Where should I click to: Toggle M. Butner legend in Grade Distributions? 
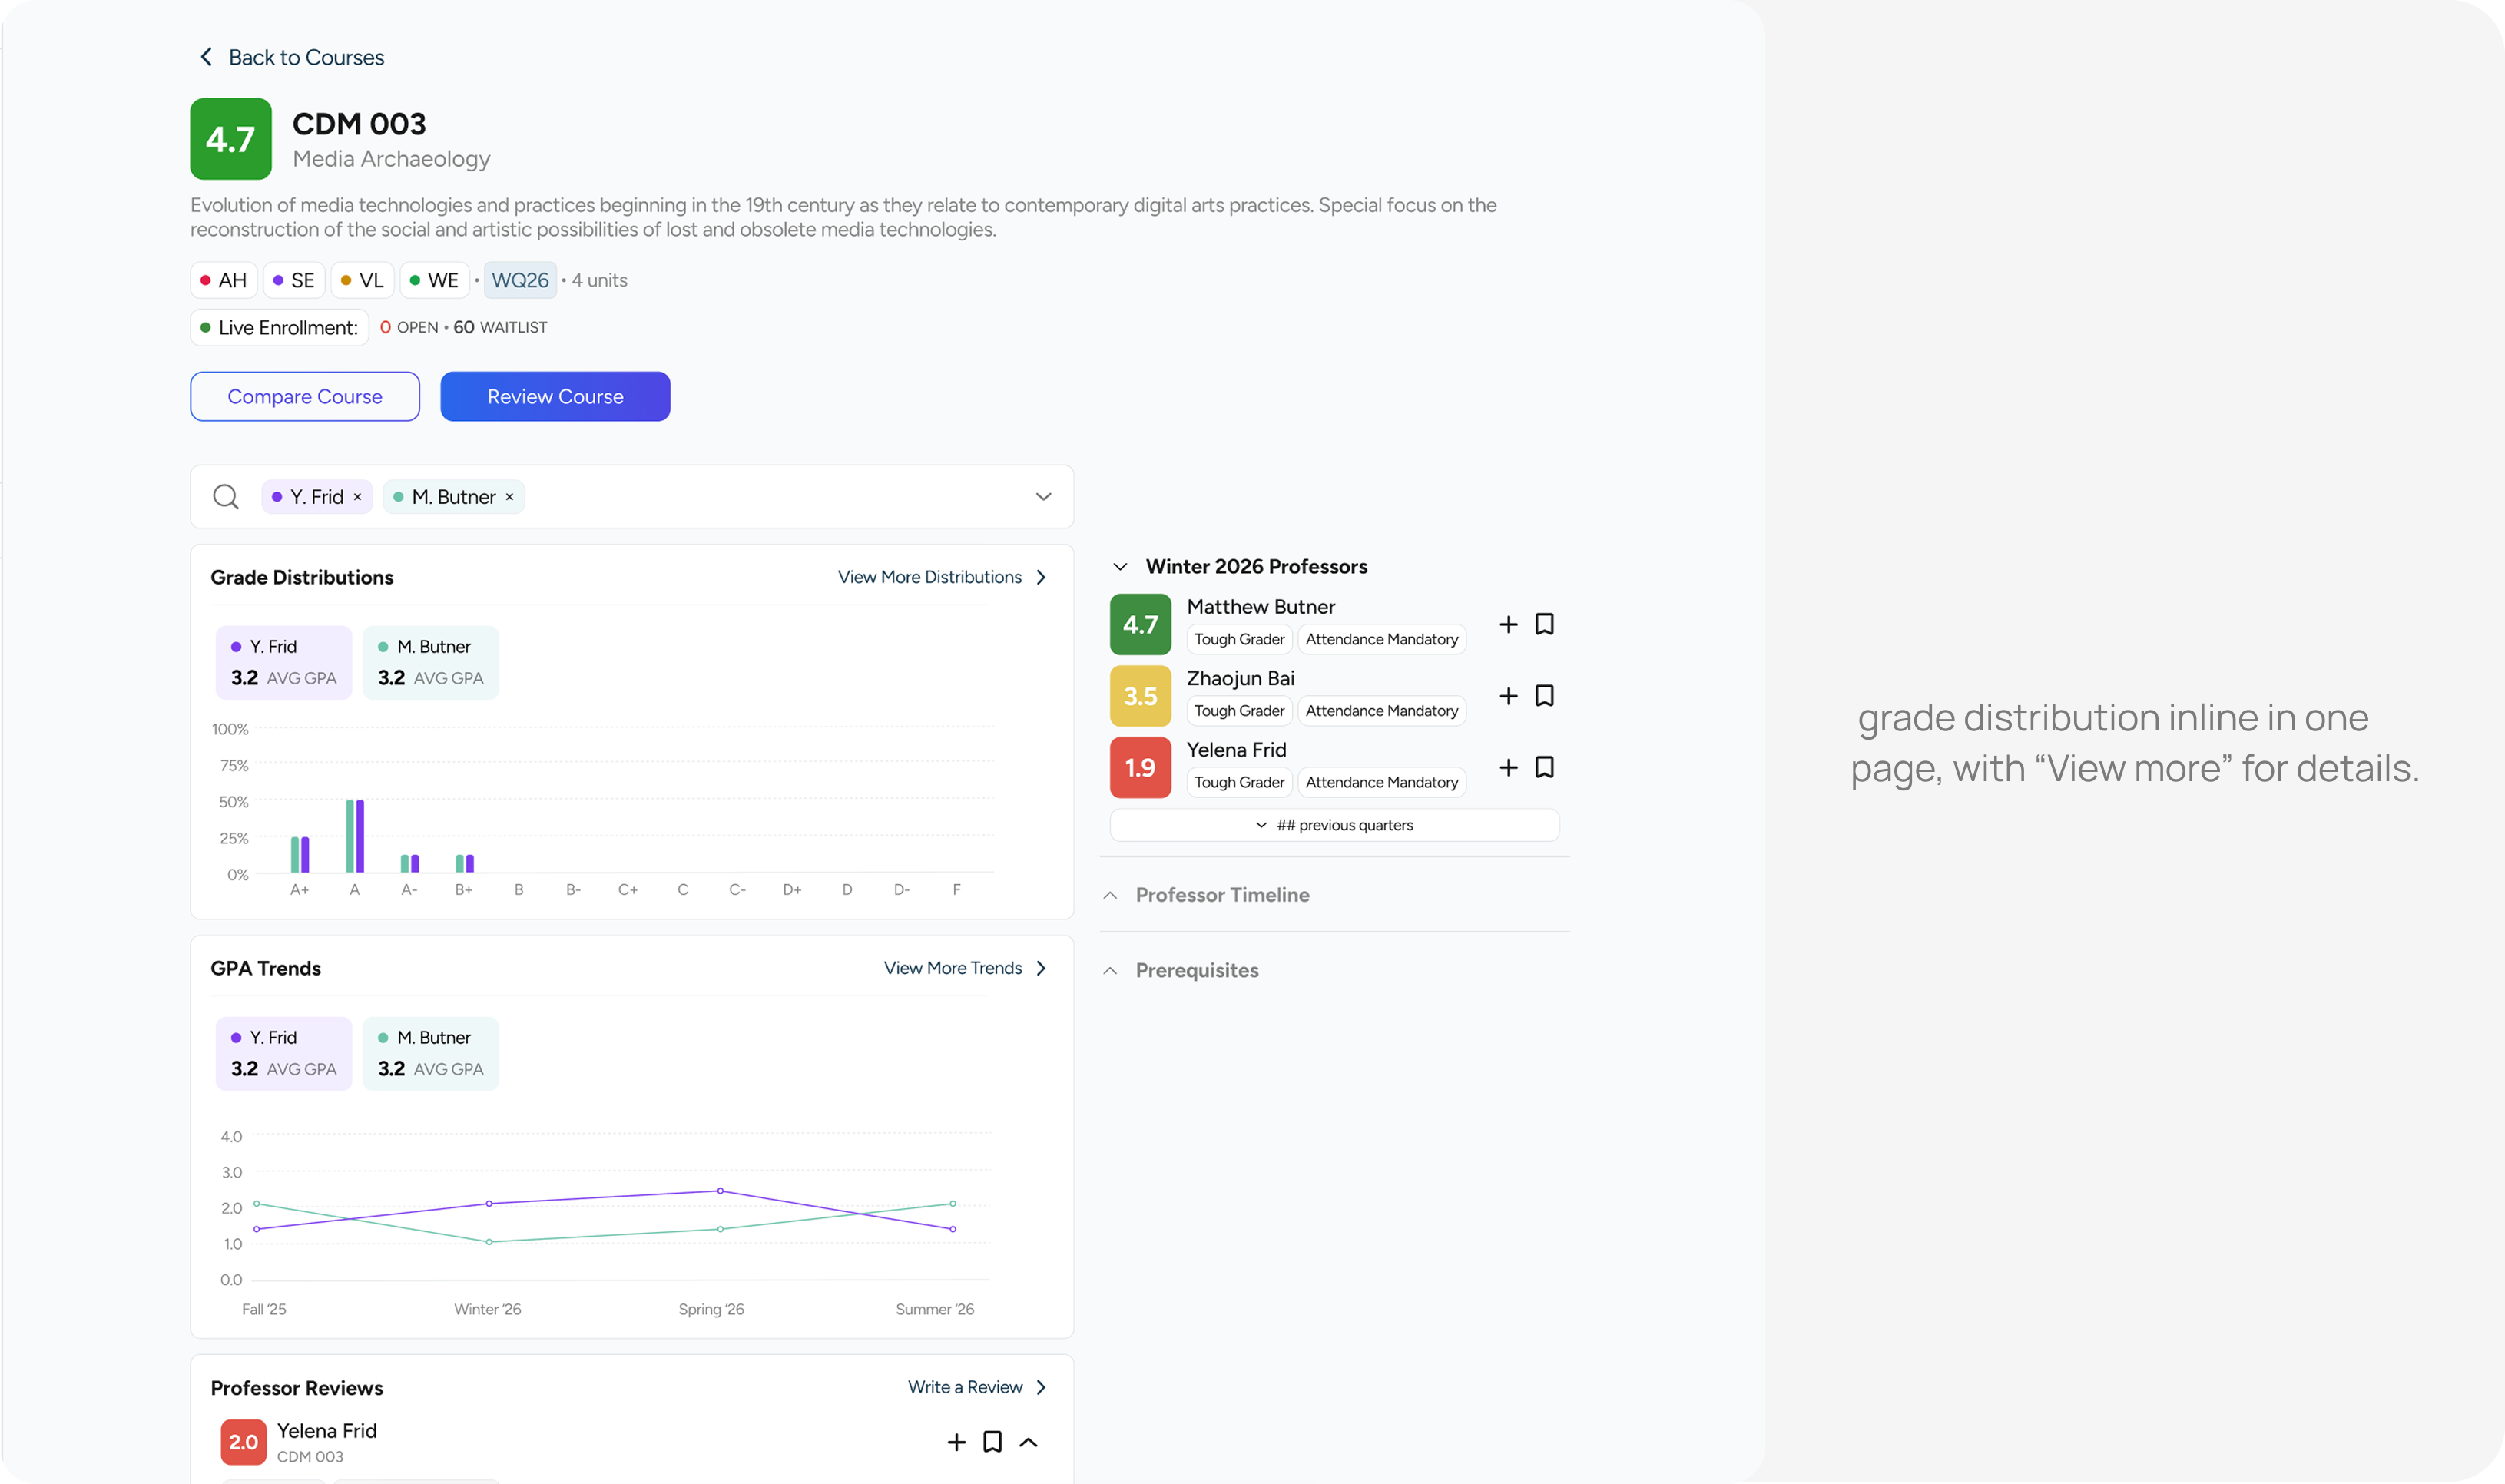431,662
